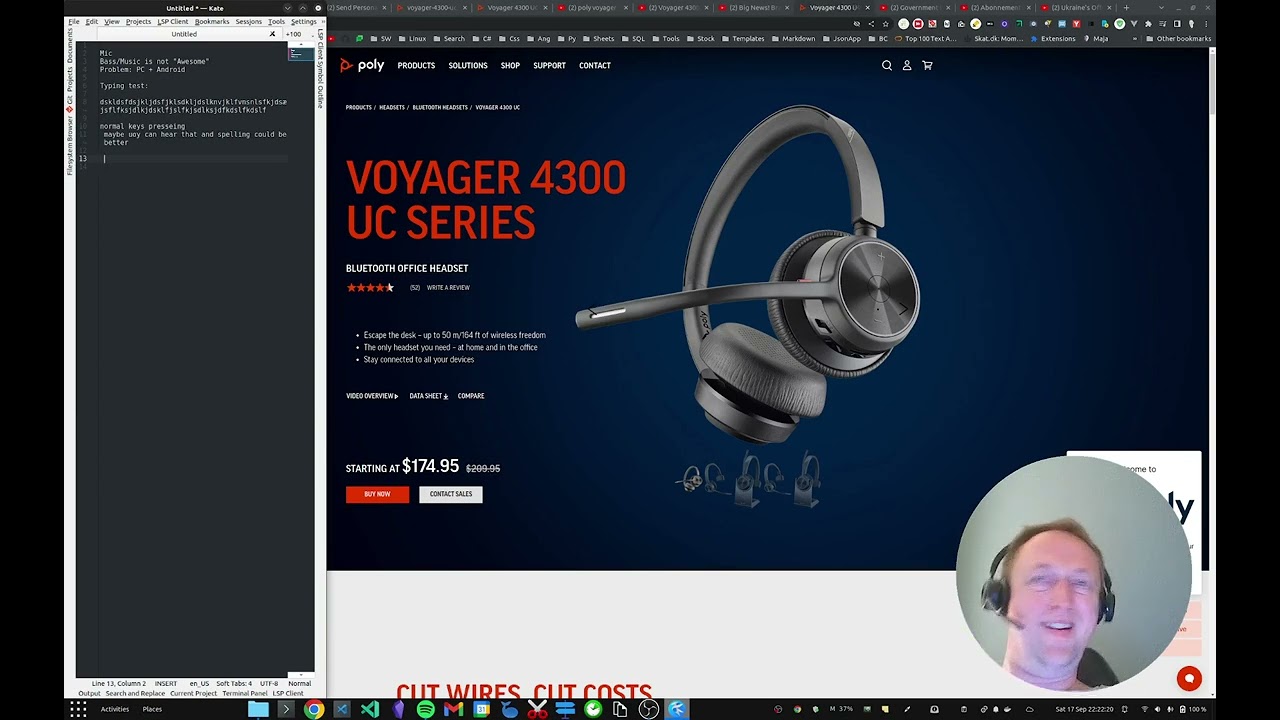This screenshot has width=1280, height=720.
Task: Toggle INSERT mode in Kate status bar
Action: (x=166, y=684)
